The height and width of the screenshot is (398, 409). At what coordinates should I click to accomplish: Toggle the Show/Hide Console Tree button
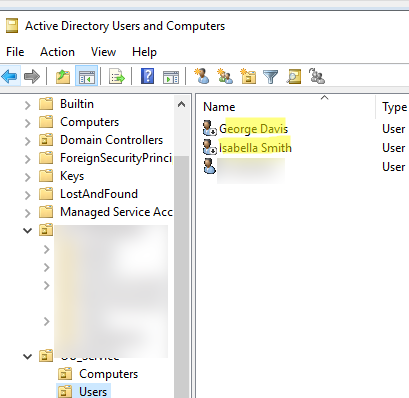(87, 76)
